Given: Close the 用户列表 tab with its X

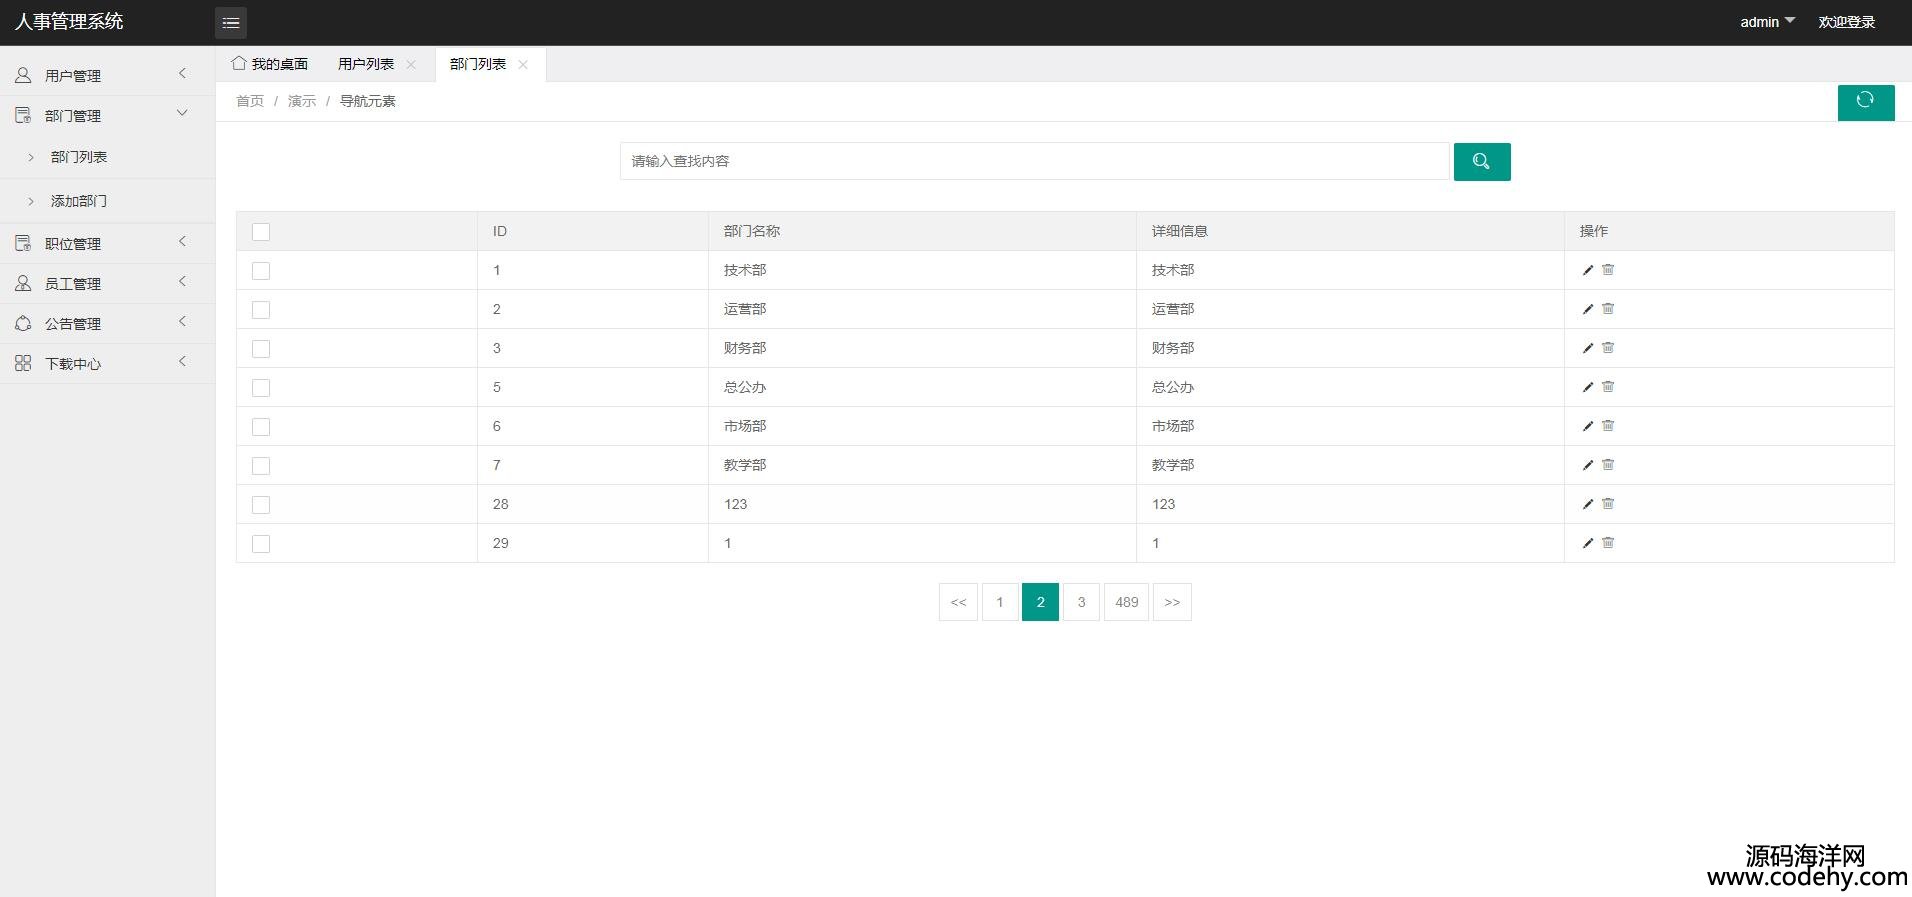Looking at the screenshot, I should 411,64.
